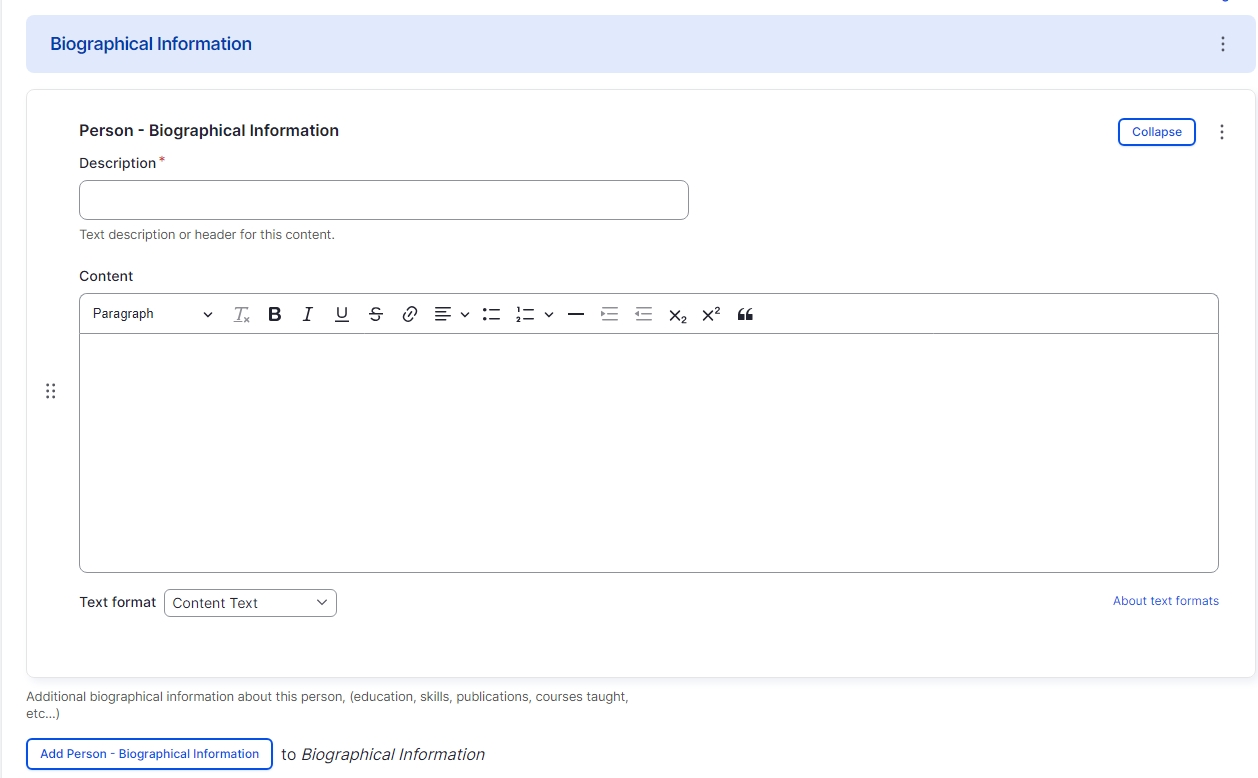Viewport: 1258px width, 778px height.
Task: Decrease indent of the paragraph
Action: point(644,315)
